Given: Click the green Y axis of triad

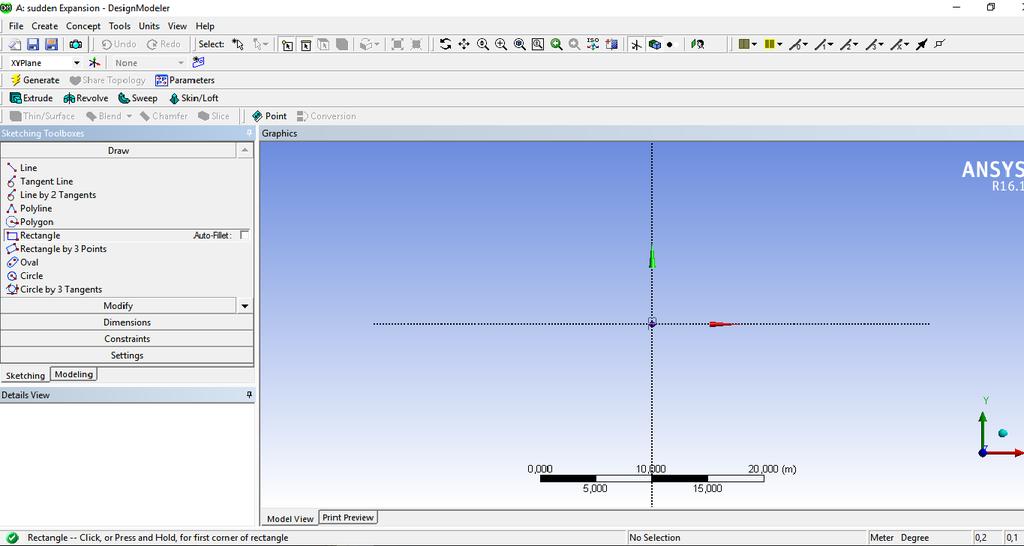Looking at the screenshot, I should coord(983,428).
